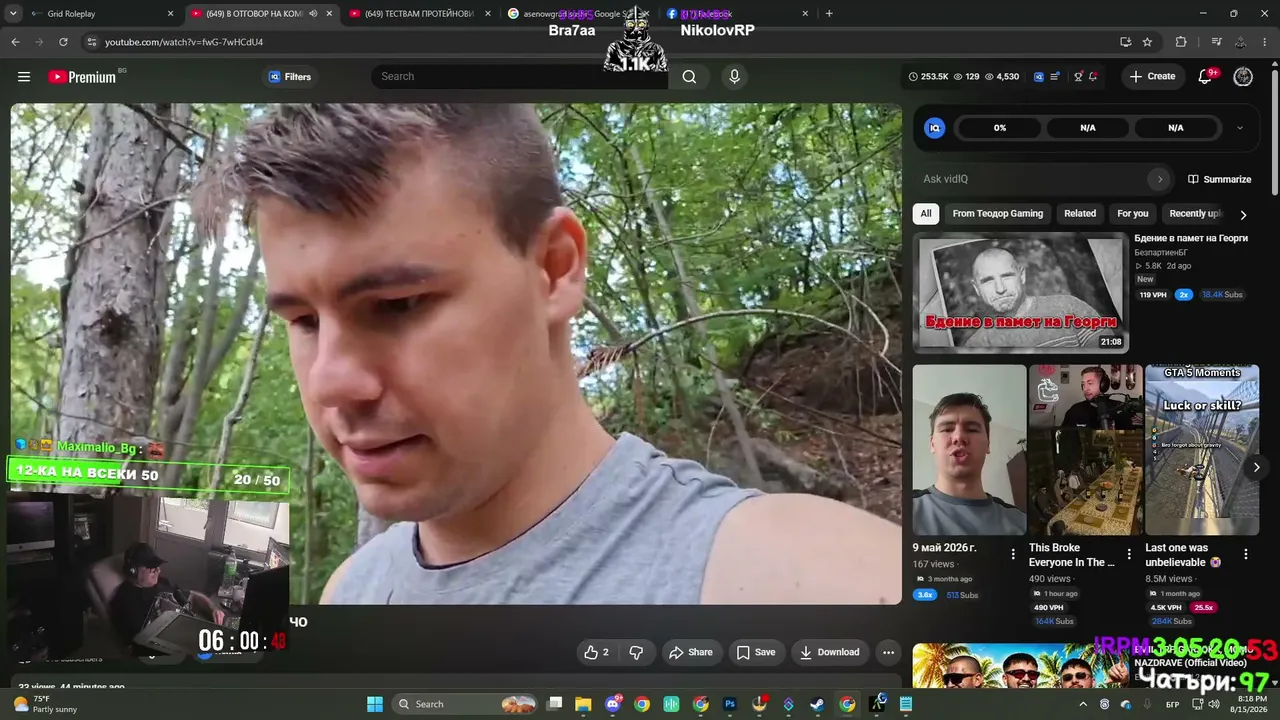Submit the Ask vidIQ arrow button

tap(1160, 179)
